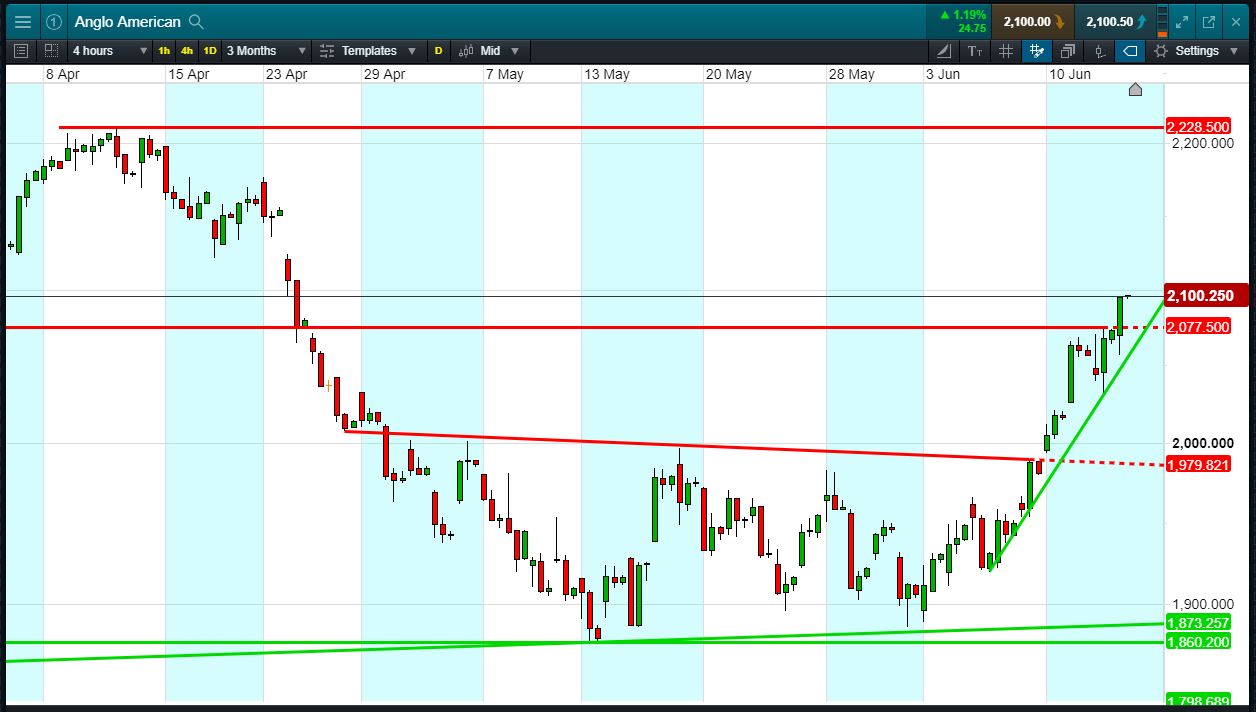Click the current price 2,100.250 label
Screen dimensions: 1256x712
click(x=1206, y=295)
